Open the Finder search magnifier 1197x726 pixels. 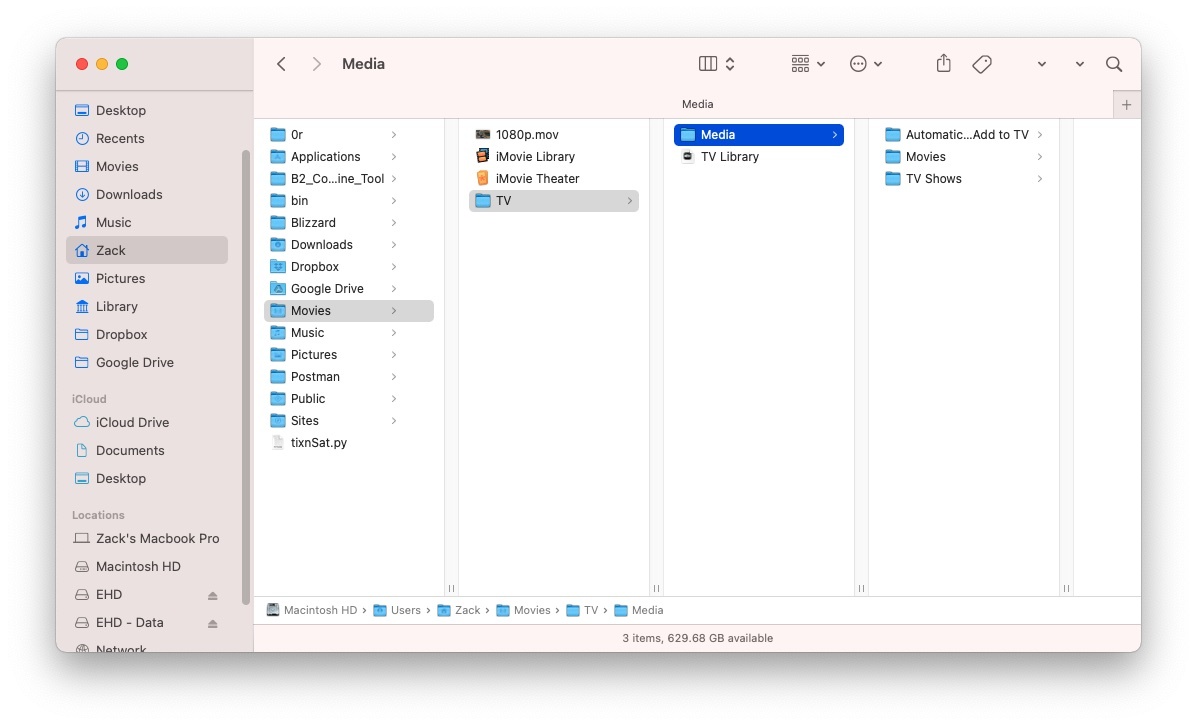pos(1114,64)
